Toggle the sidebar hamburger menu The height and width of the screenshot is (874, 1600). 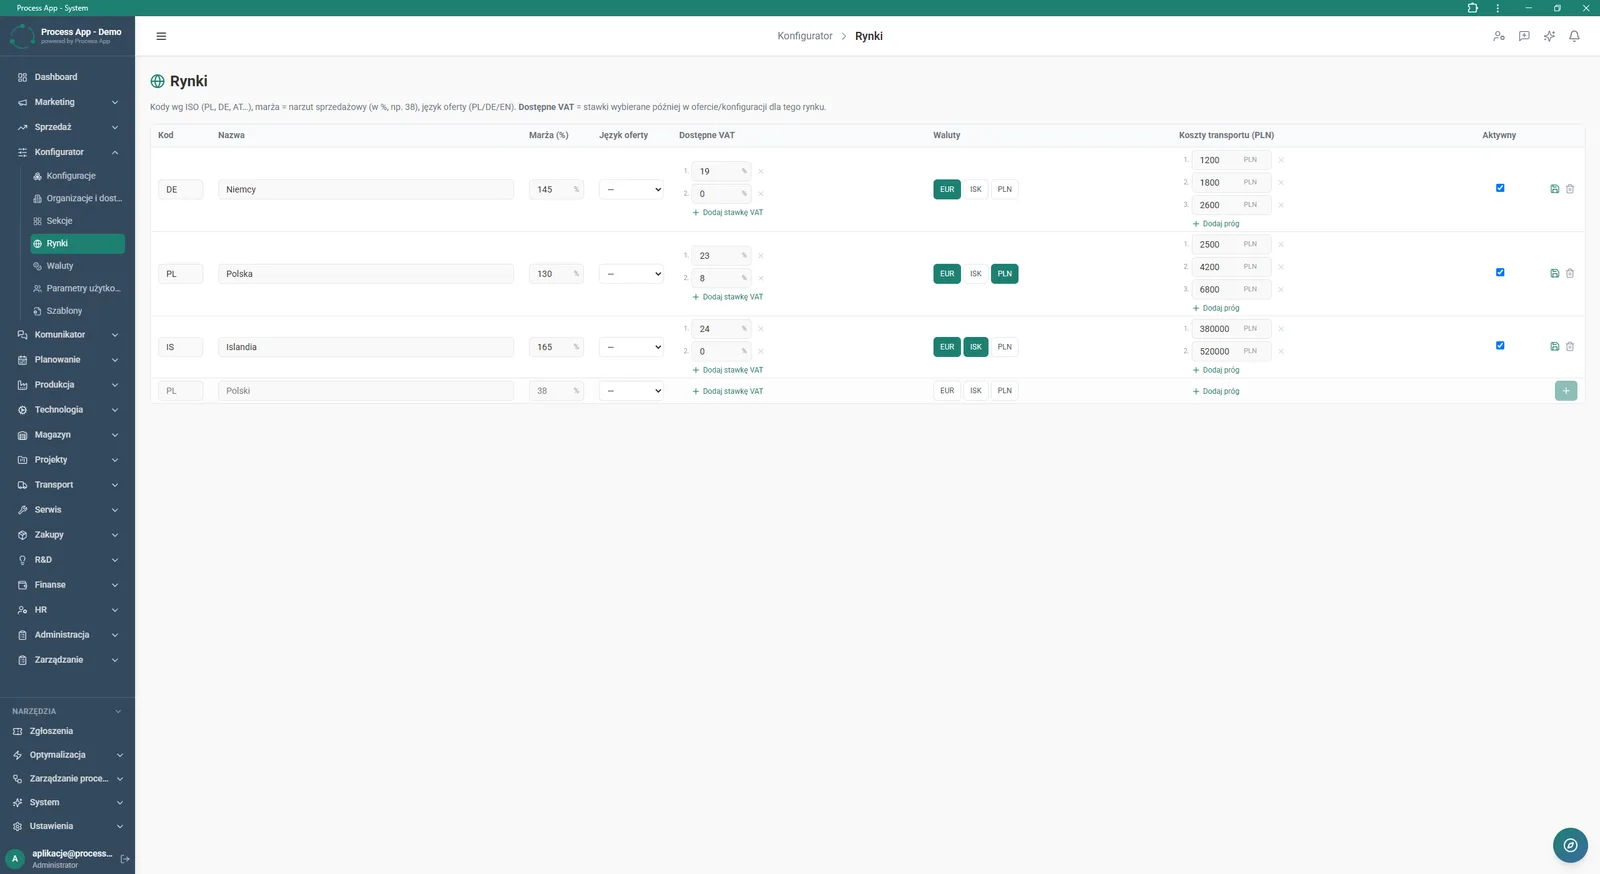161,36
